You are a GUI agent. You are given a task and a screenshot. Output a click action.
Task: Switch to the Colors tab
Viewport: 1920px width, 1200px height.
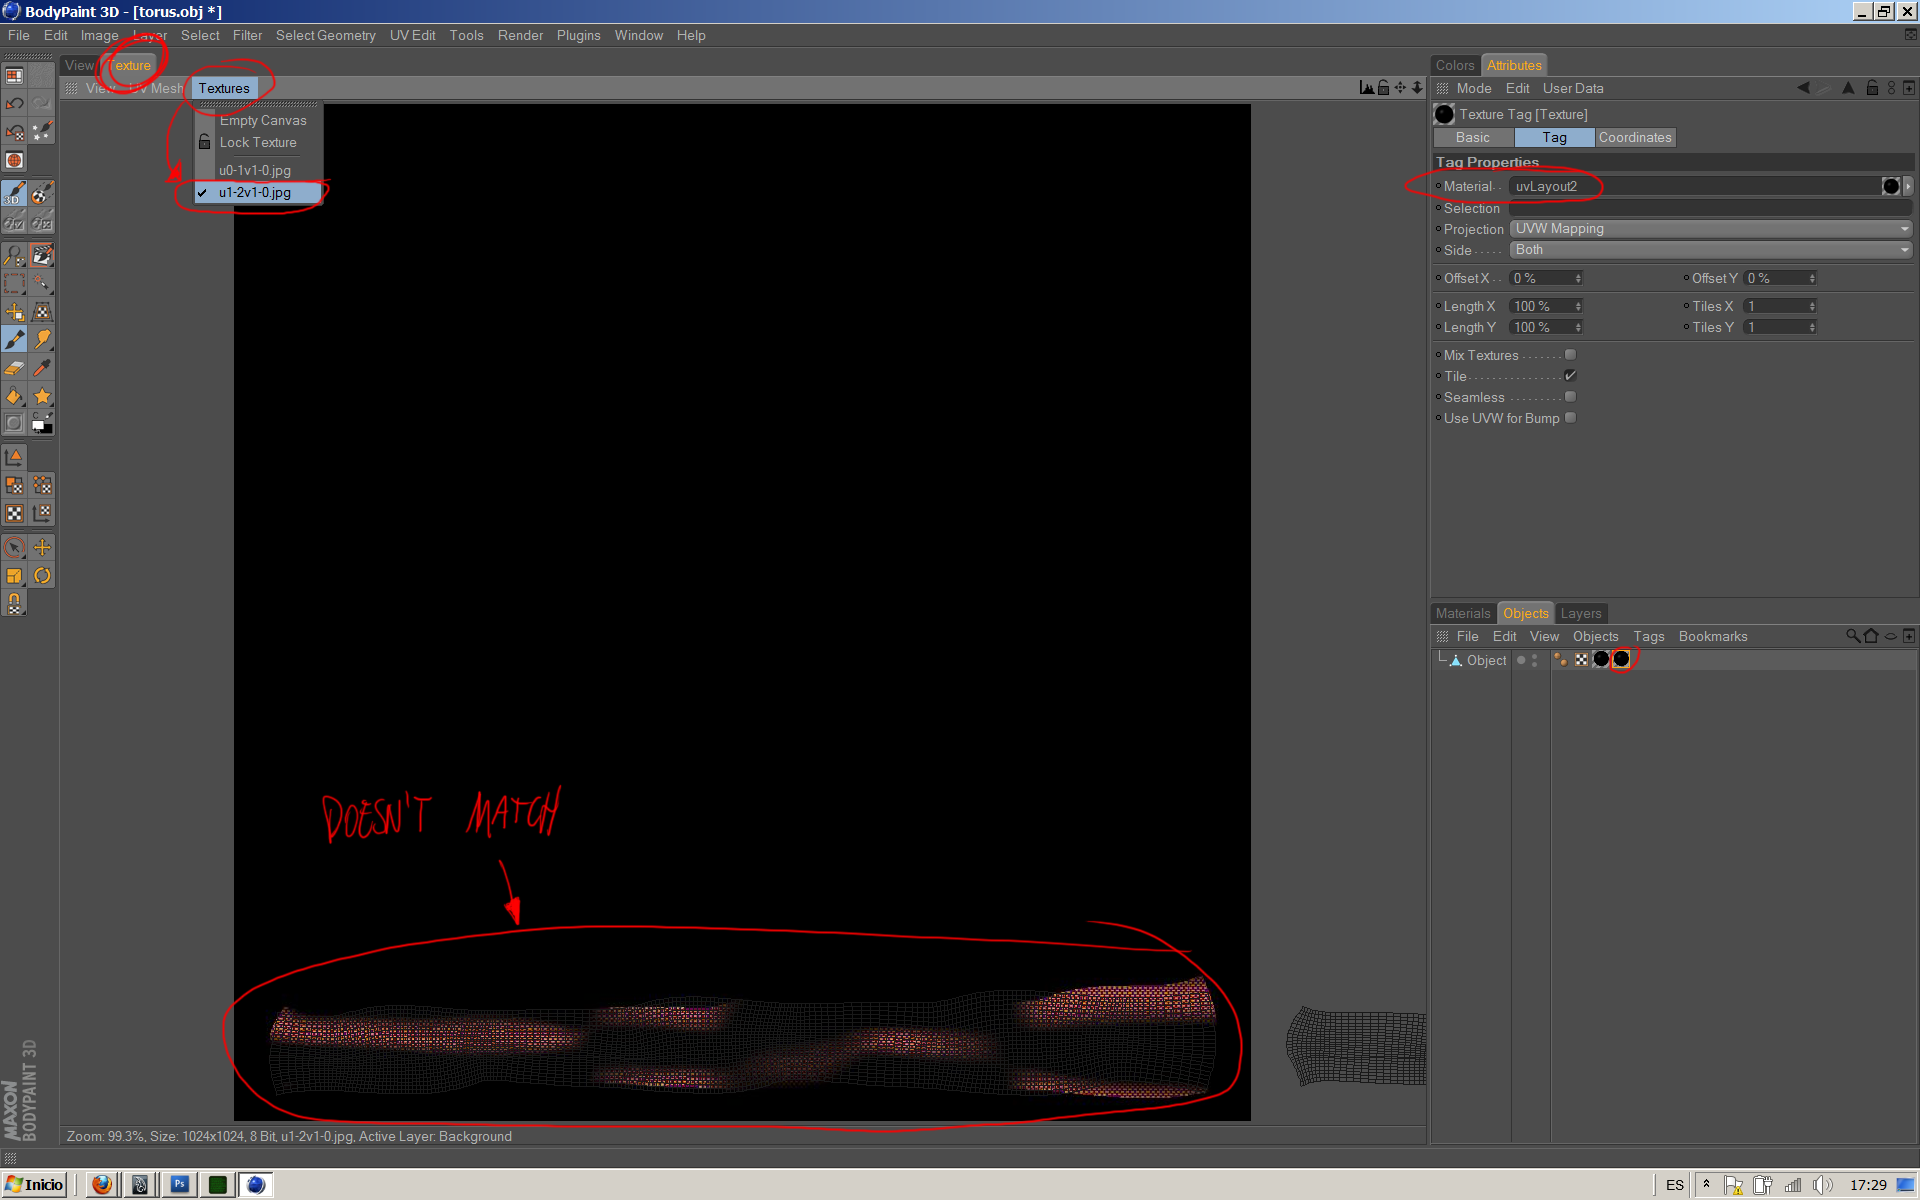1455,65
